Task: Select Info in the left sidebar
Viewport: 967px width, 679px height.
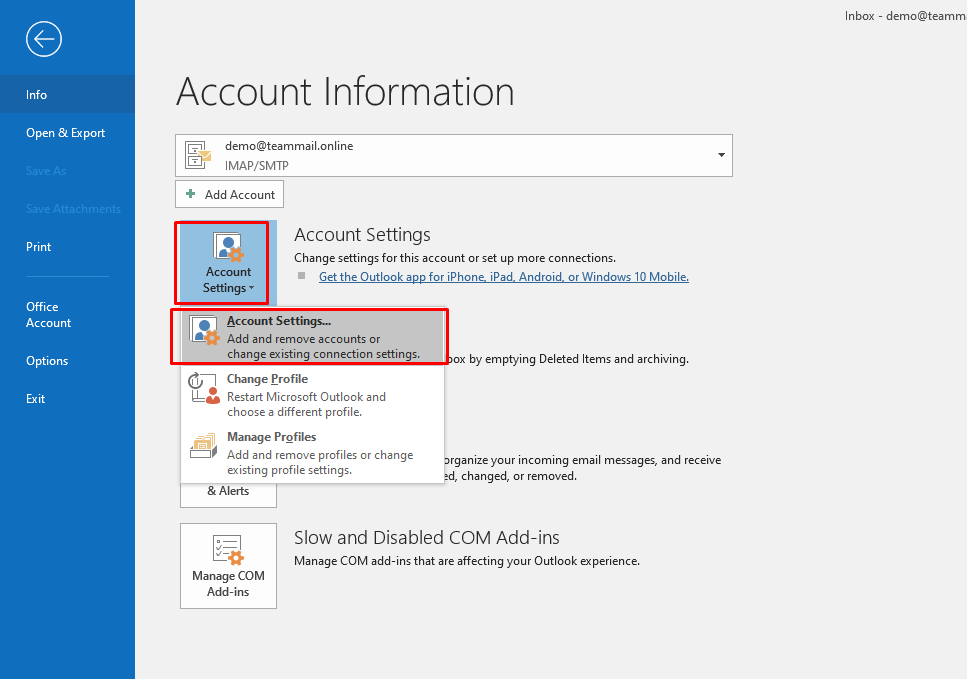Action: click(37, 95)
